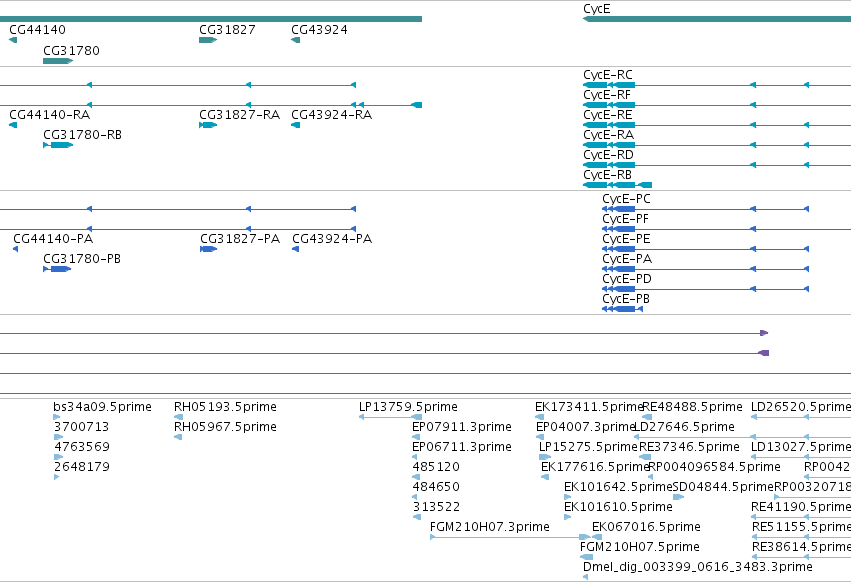Select EST RE37346.5prime
Image resolution: width=851 pixels, height=582 pixels.
click(689, 447)
